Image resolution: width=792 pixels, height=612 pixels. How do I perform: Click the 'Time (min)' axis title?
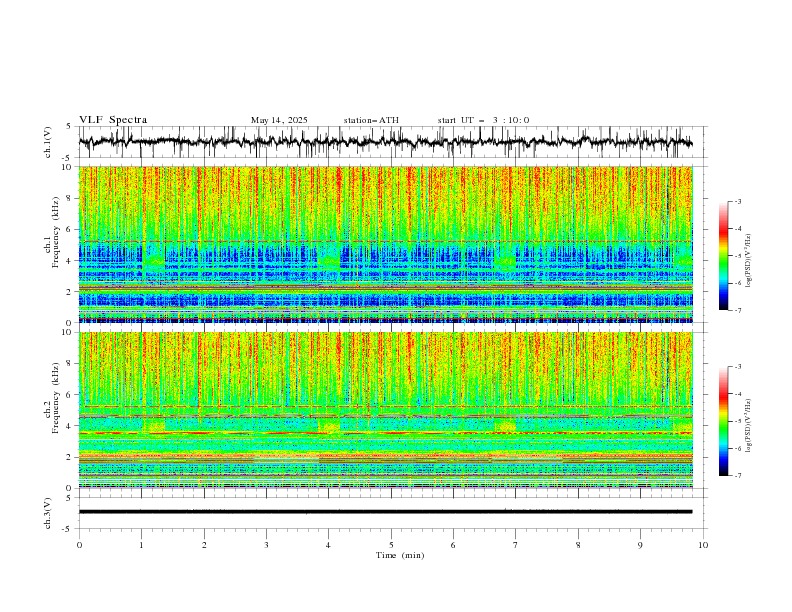point(400,555)
